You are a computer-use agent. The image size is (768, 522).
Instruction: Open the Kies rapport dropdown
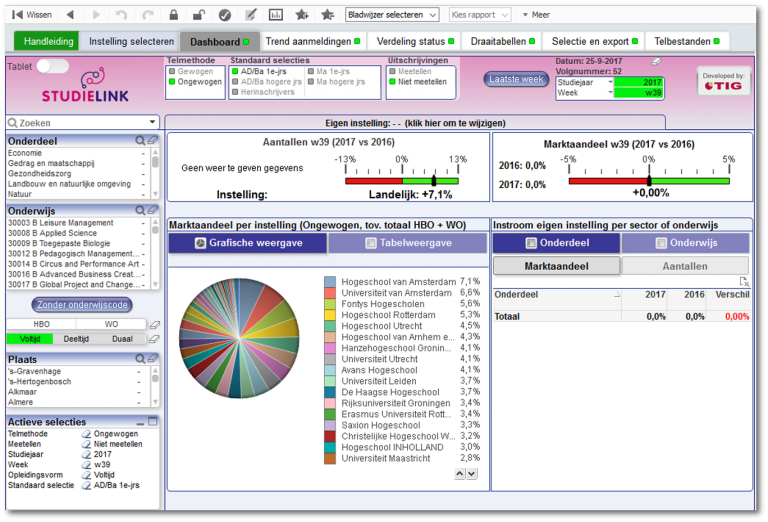(x=480, y=15)
